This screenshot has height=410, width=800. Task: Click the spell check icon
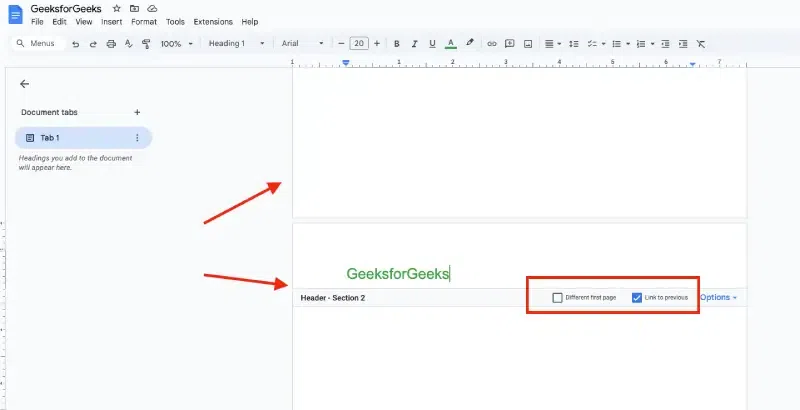pyautogui.click(x=129, y=44)
